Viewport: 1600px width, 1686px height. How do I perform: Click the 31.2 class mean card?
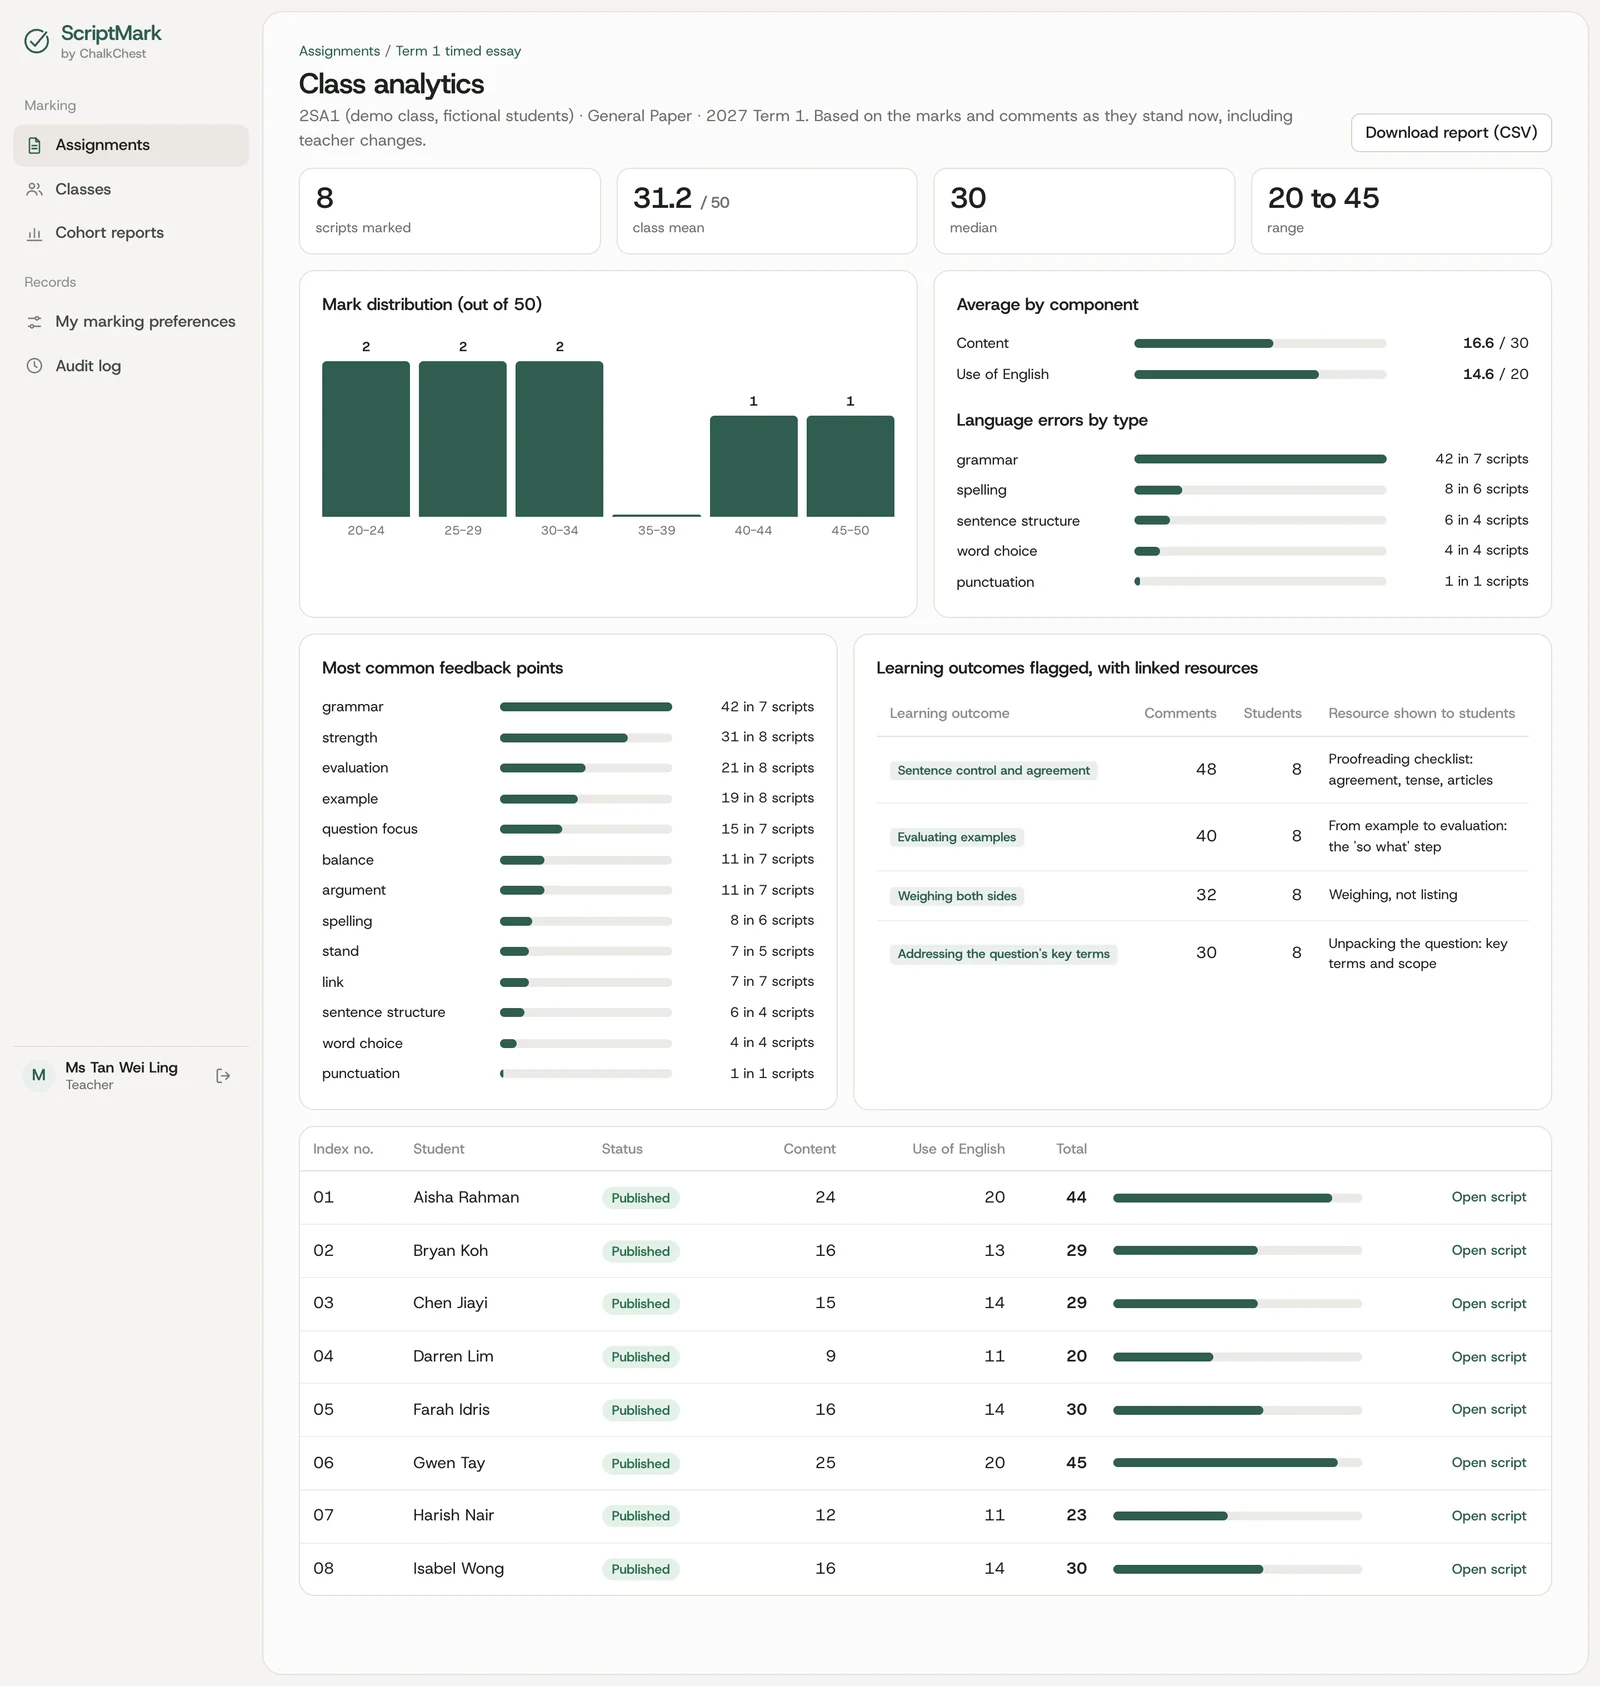(x=767, y=211)
